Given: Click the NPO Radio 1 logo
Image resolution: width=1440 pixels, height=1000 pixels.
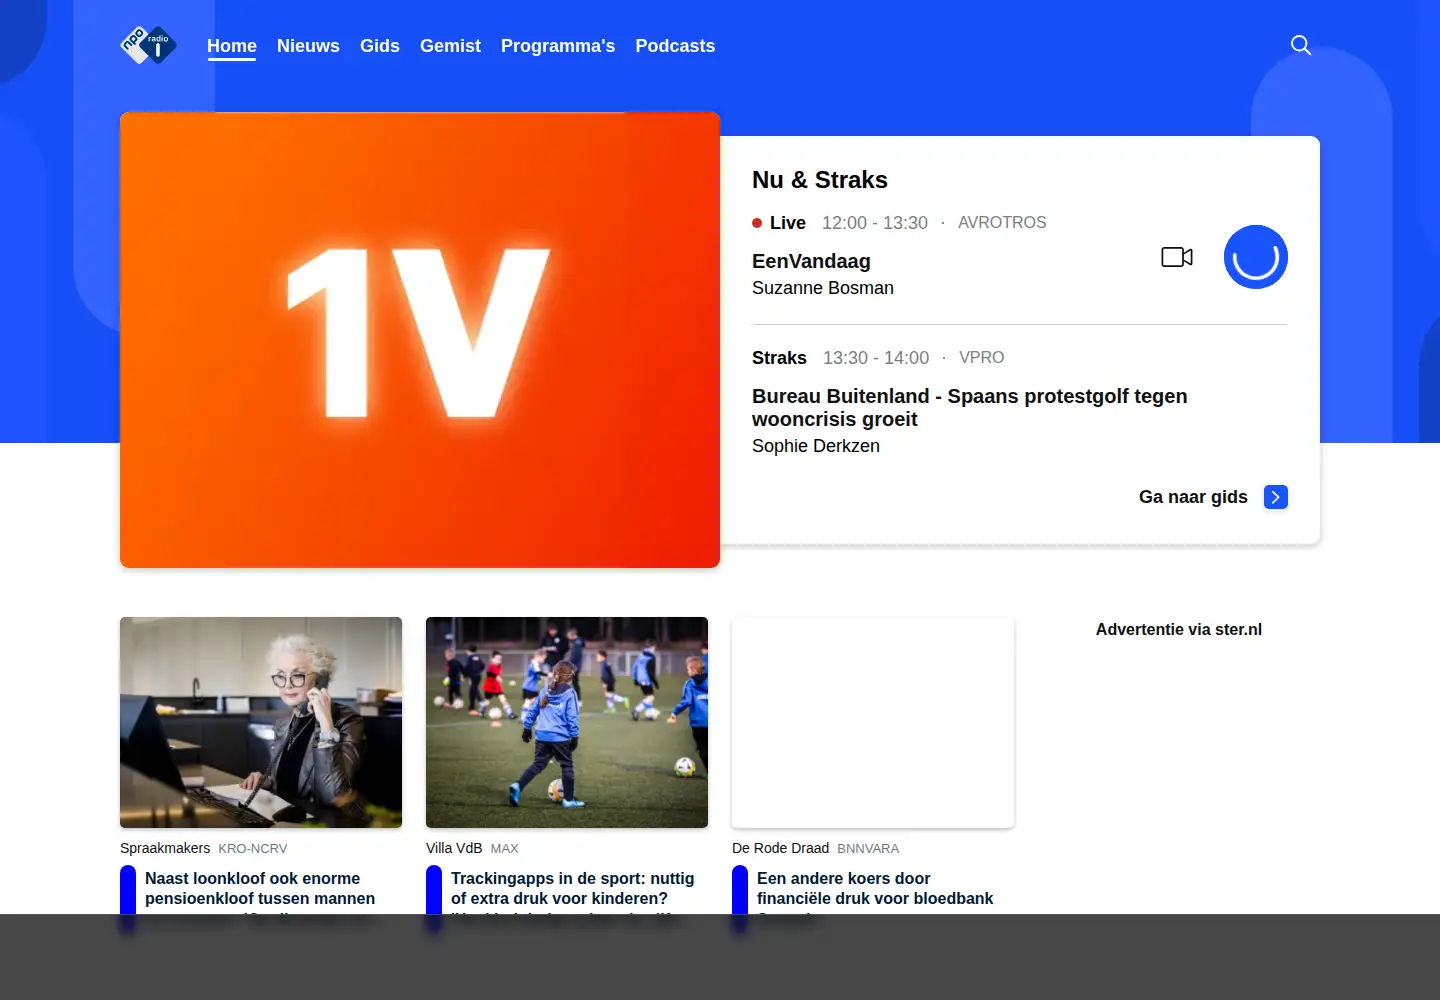Looking at the screenshot, I should pyautogui.click(x=148, y=45).
